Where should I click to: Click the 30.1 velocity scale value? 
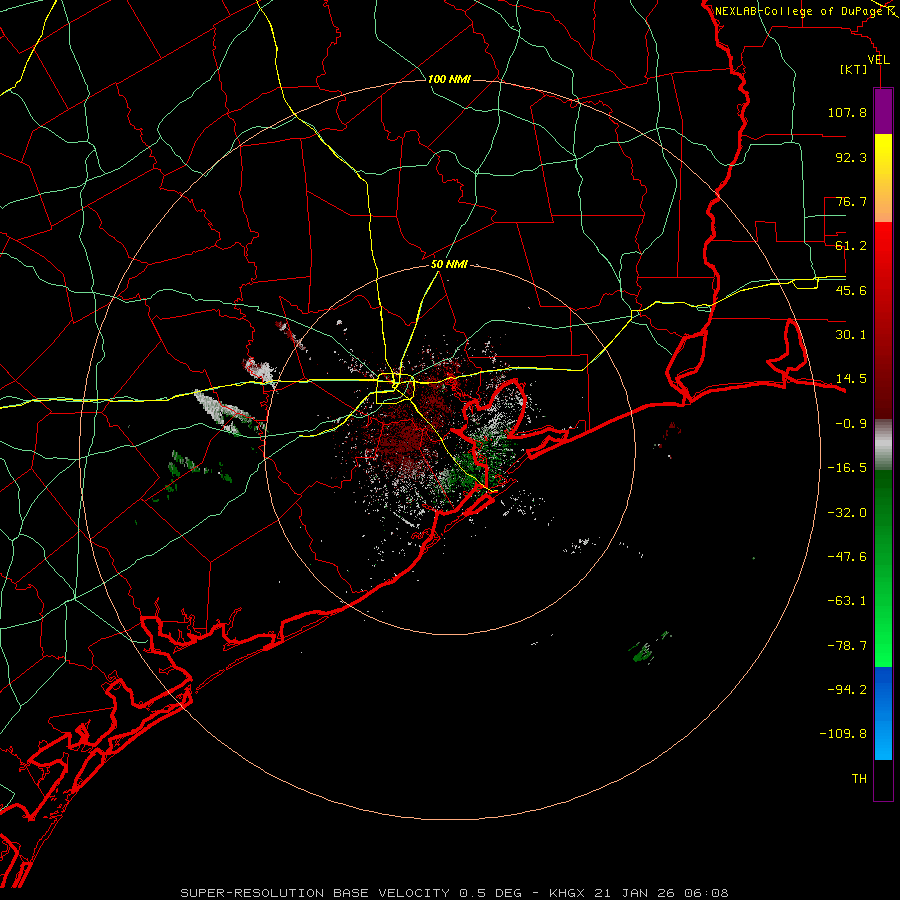tap(851, 335)
